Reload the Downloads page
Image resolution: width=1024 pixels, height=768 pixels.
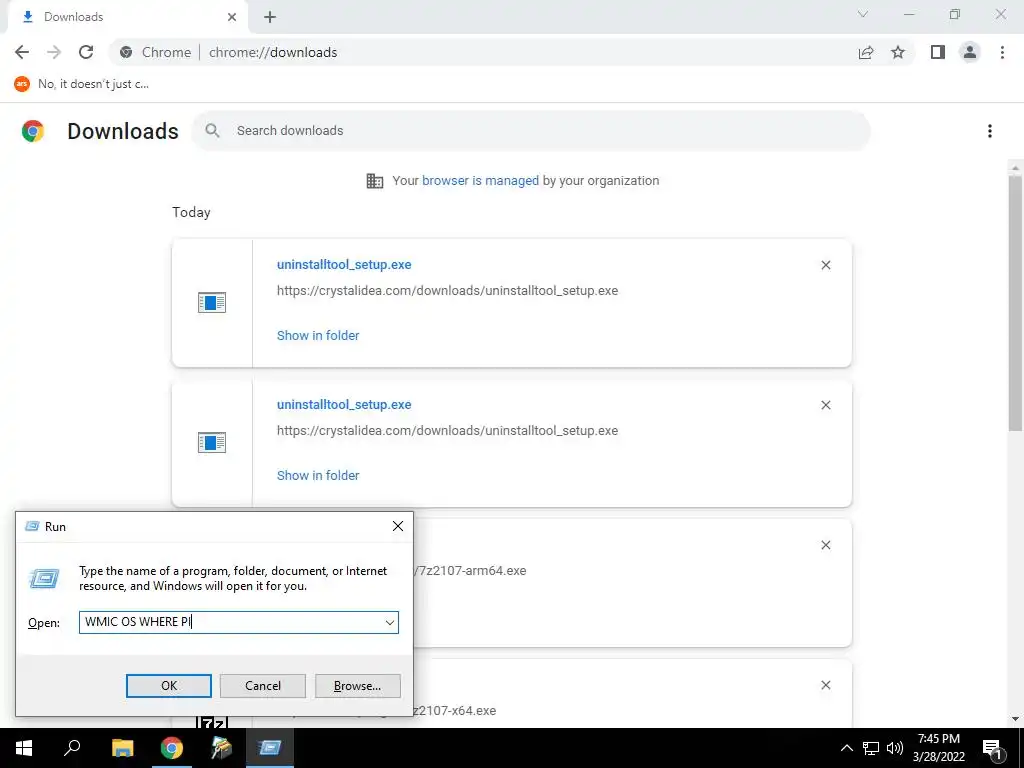(86, 52)
